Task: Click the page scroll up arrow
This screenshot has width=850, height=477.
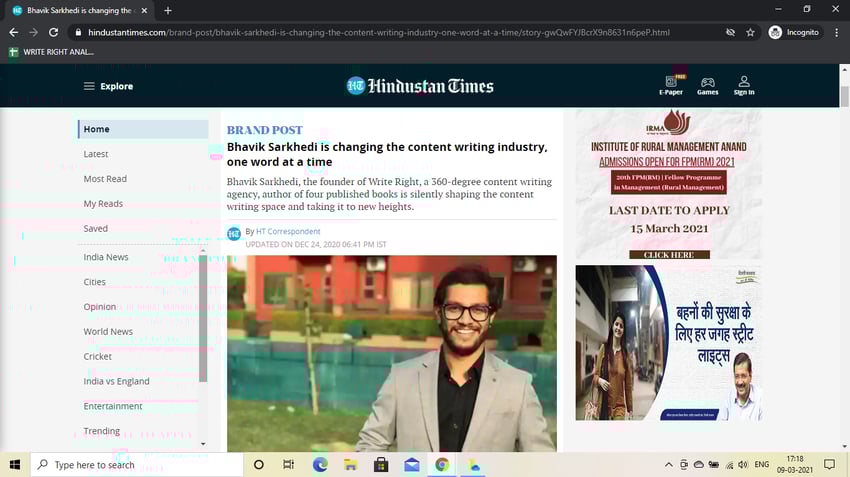Action: [845, 69]
